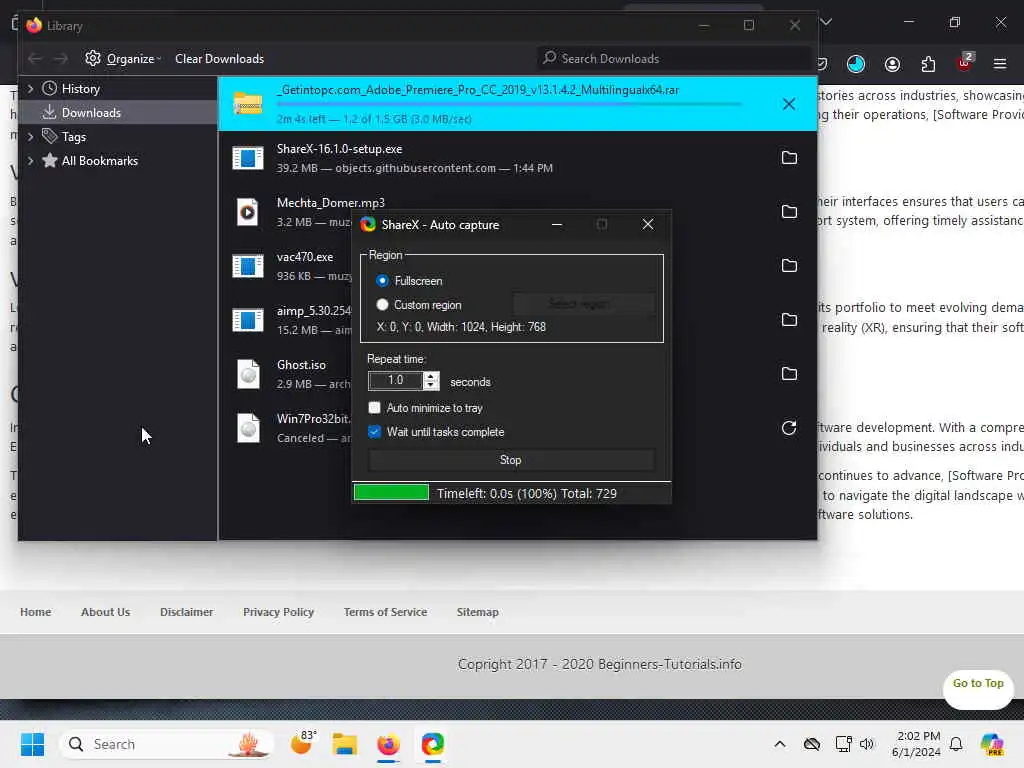Open the Disclaimer footer link
This screenshot has width=1024, height=768.
pyautogui.click(x=186, y=612)
